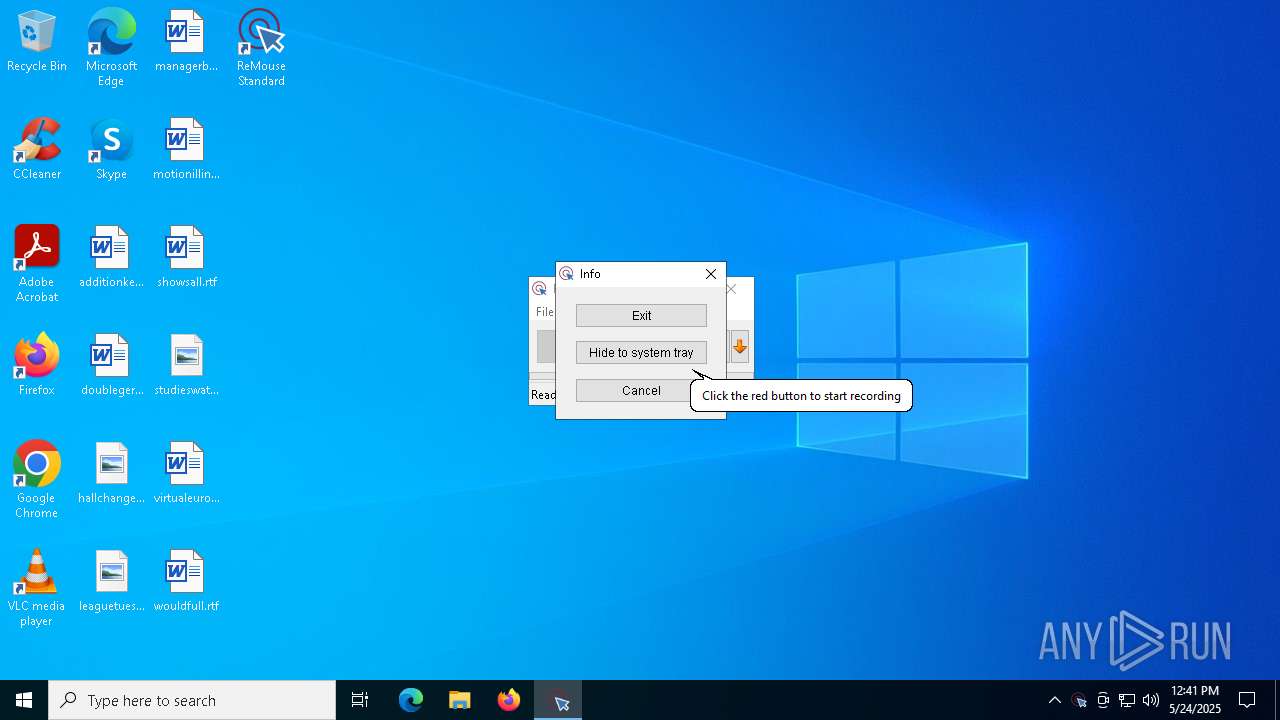Click the Exit button in the Info dialog
1280x720 pixels.
(x=641, y=315)
